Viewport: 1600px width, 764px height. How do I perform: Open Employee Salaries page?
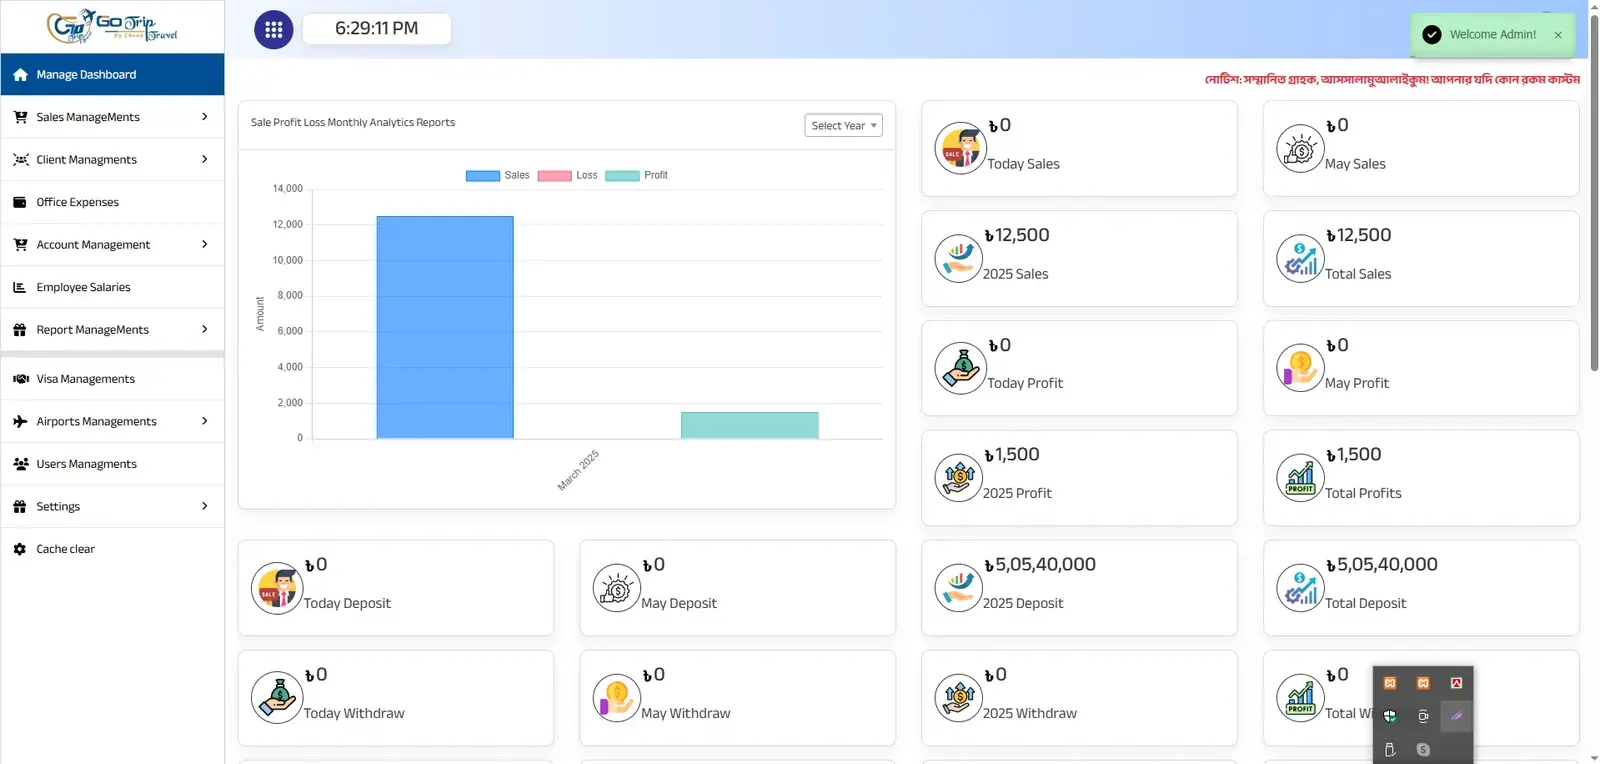(84, 287)
